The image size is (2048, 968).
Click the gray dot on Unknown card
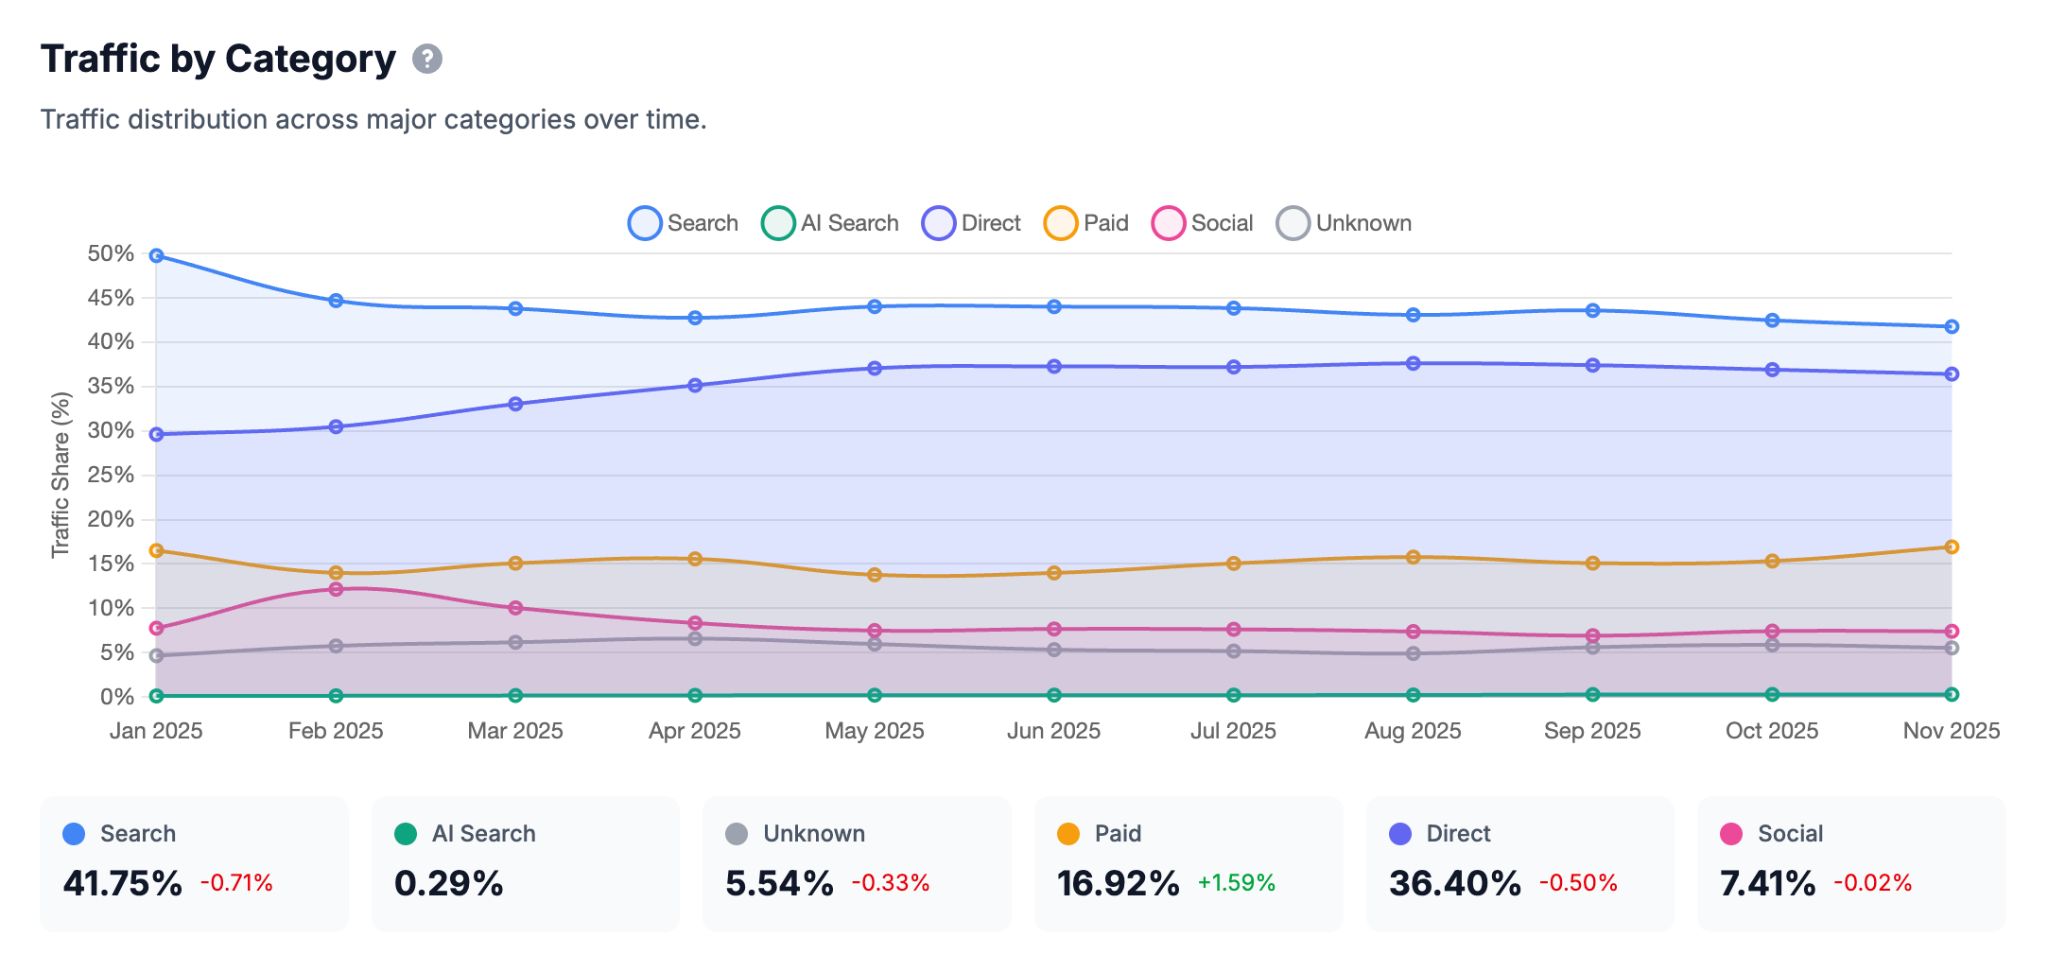point(737,834)
